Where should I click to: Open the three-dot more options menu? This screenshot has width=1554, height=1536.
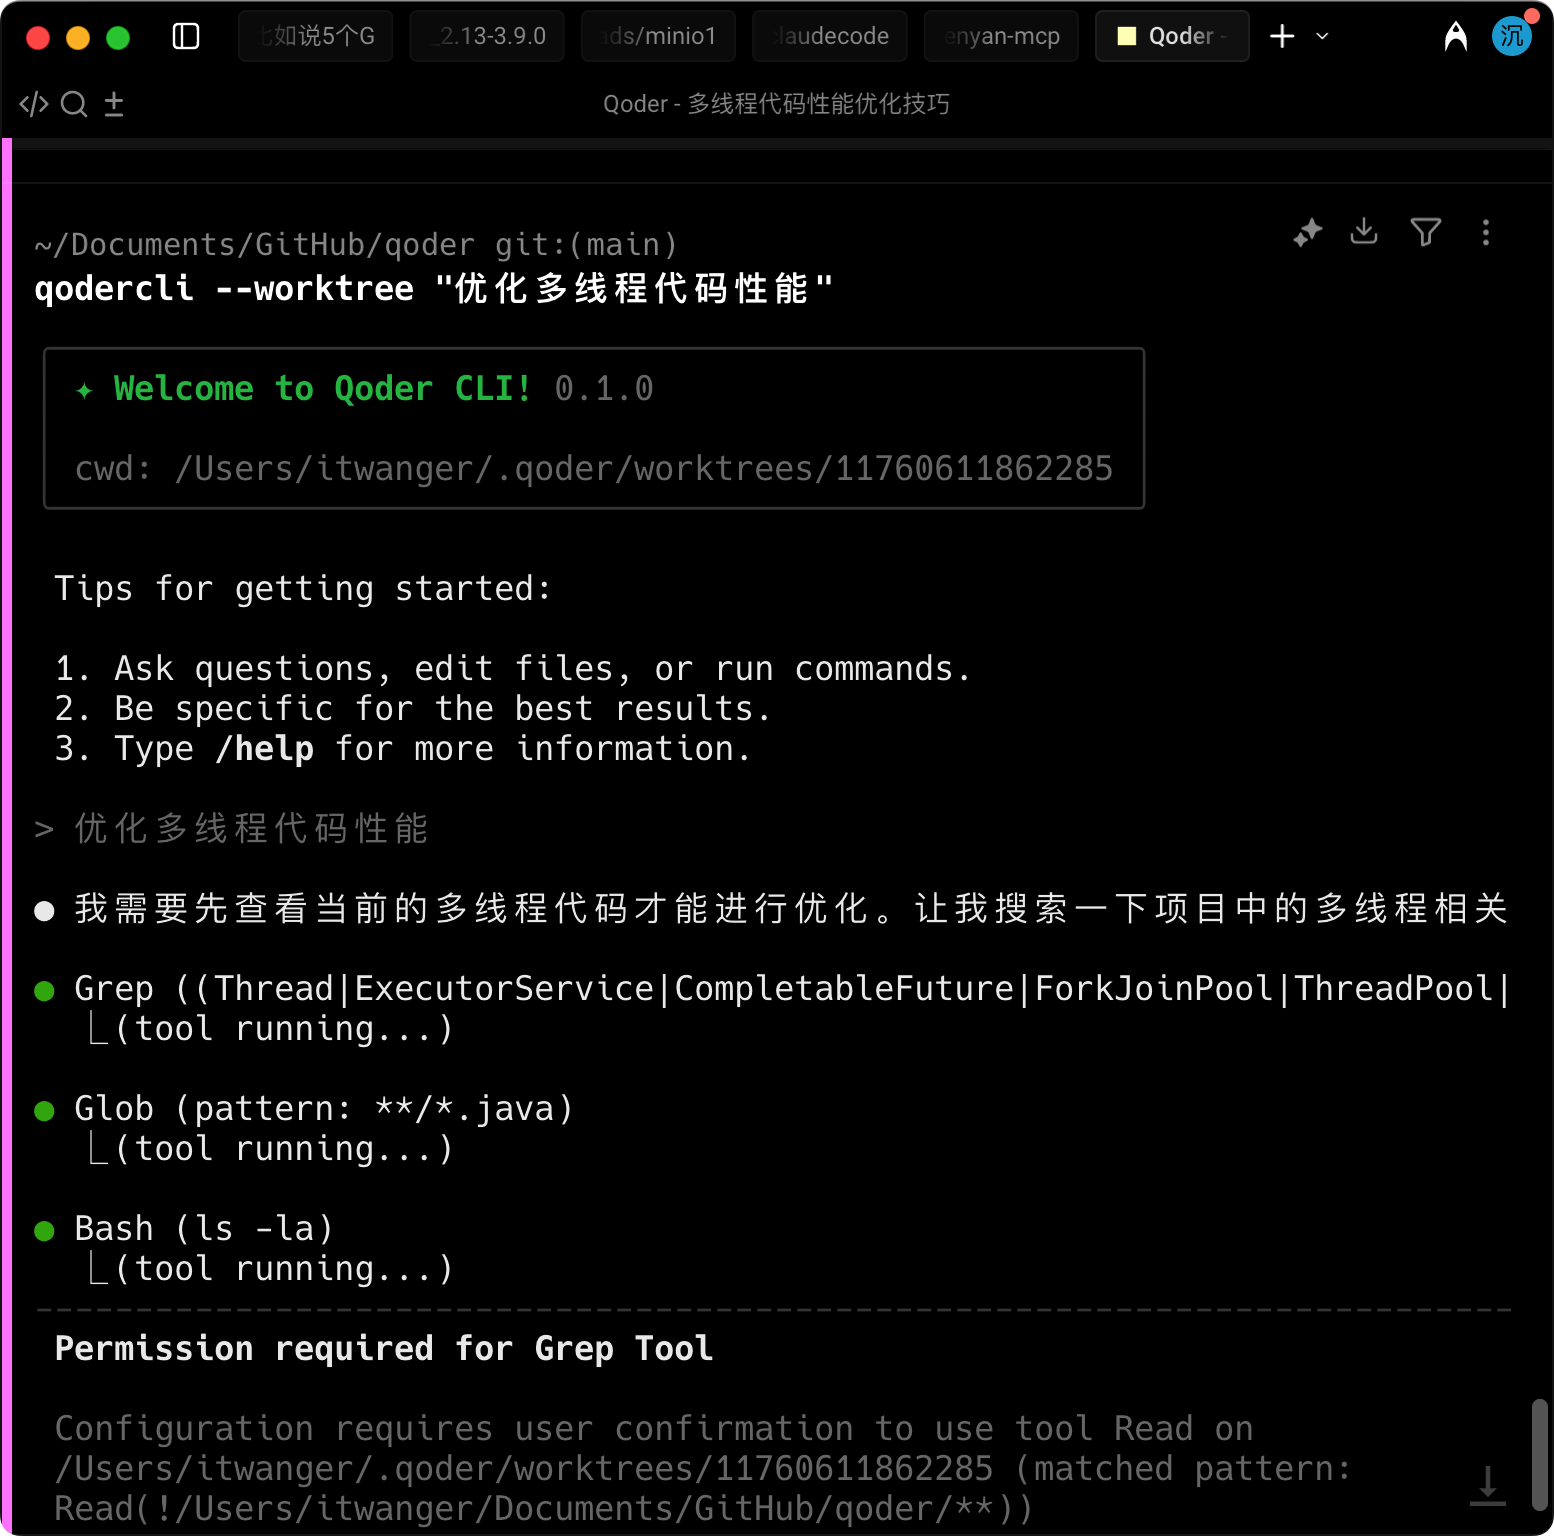point(1486,233)
